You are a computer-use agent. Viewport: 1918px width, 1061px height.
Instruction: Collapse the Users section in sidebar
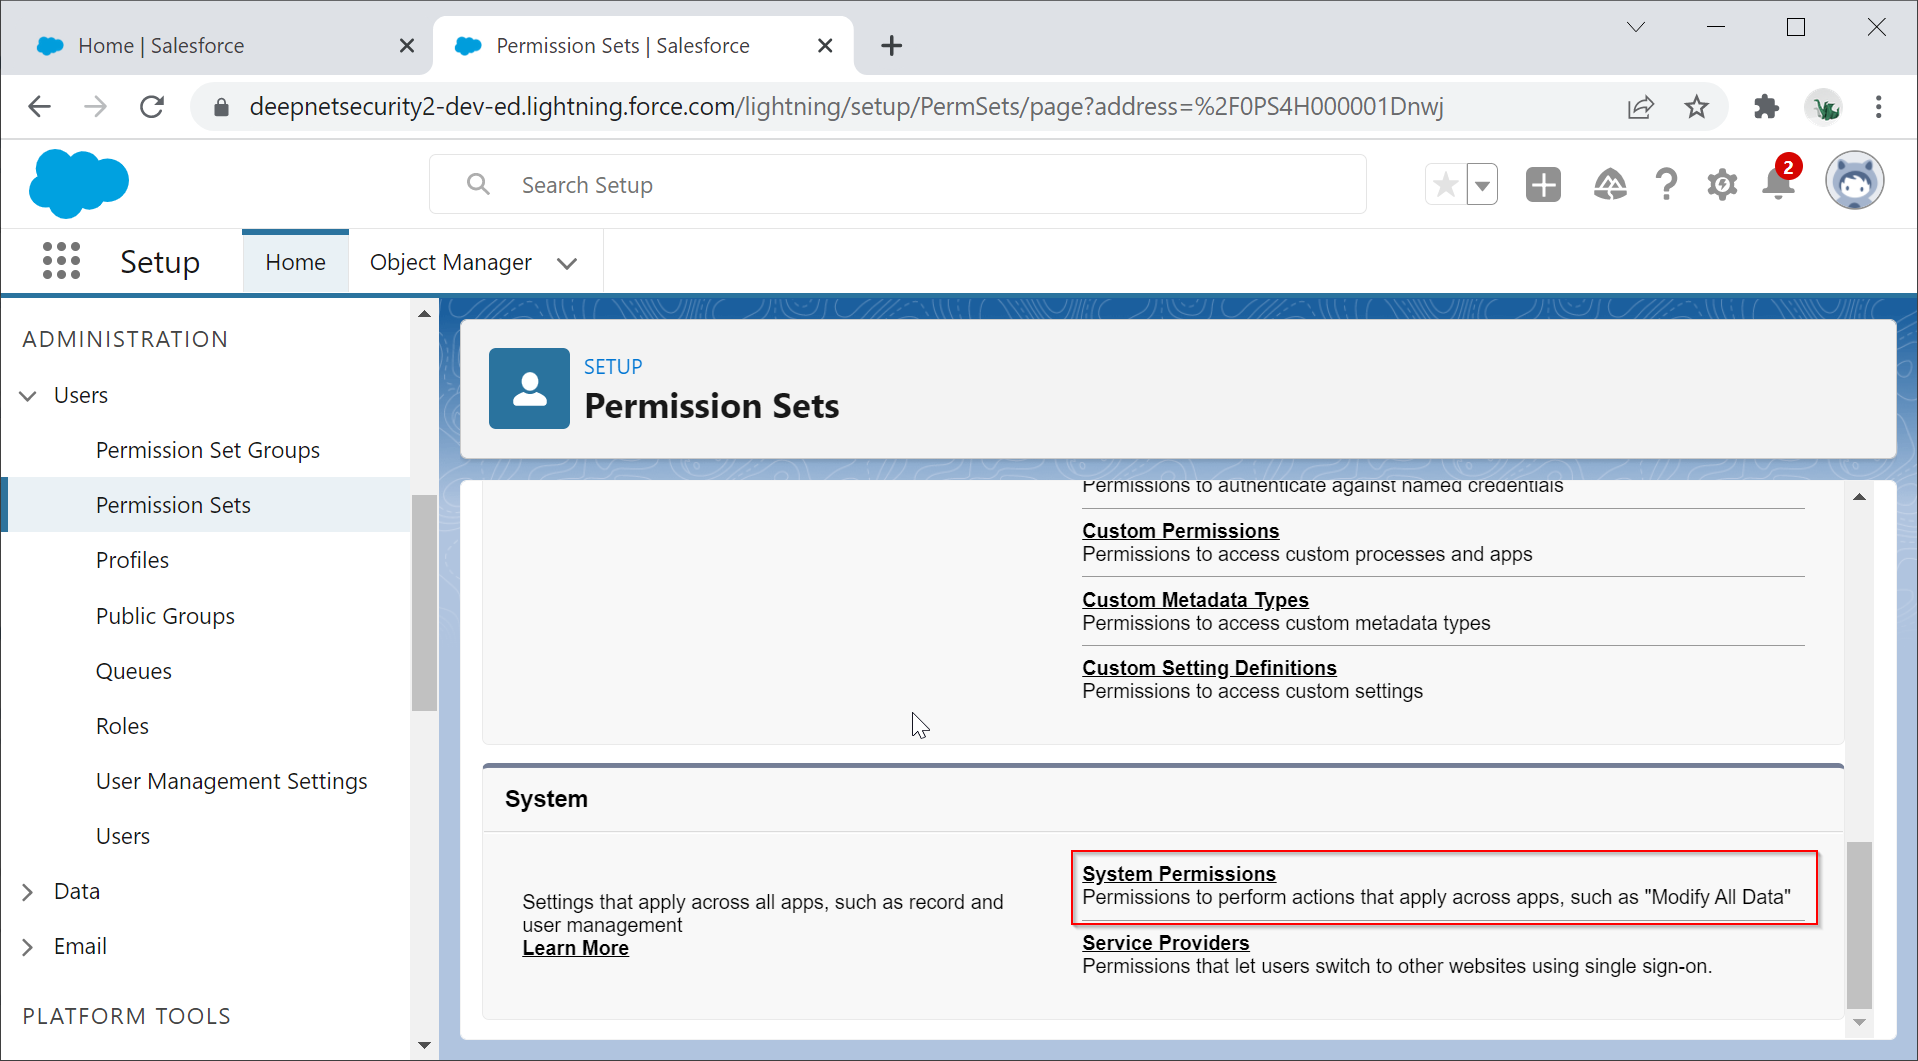pyautogui.click(x=28, y=396)
